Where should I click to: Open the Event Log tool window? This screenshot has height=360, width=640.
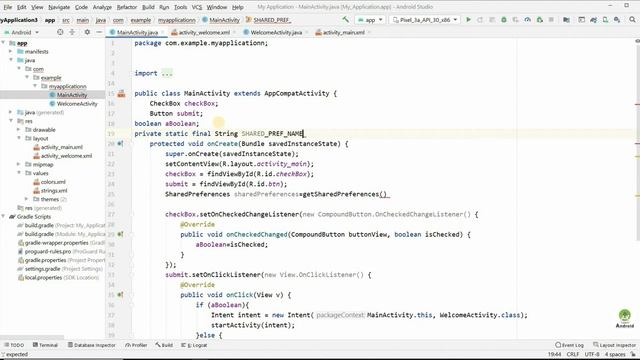pyautogui.click(x=569, y=345)
